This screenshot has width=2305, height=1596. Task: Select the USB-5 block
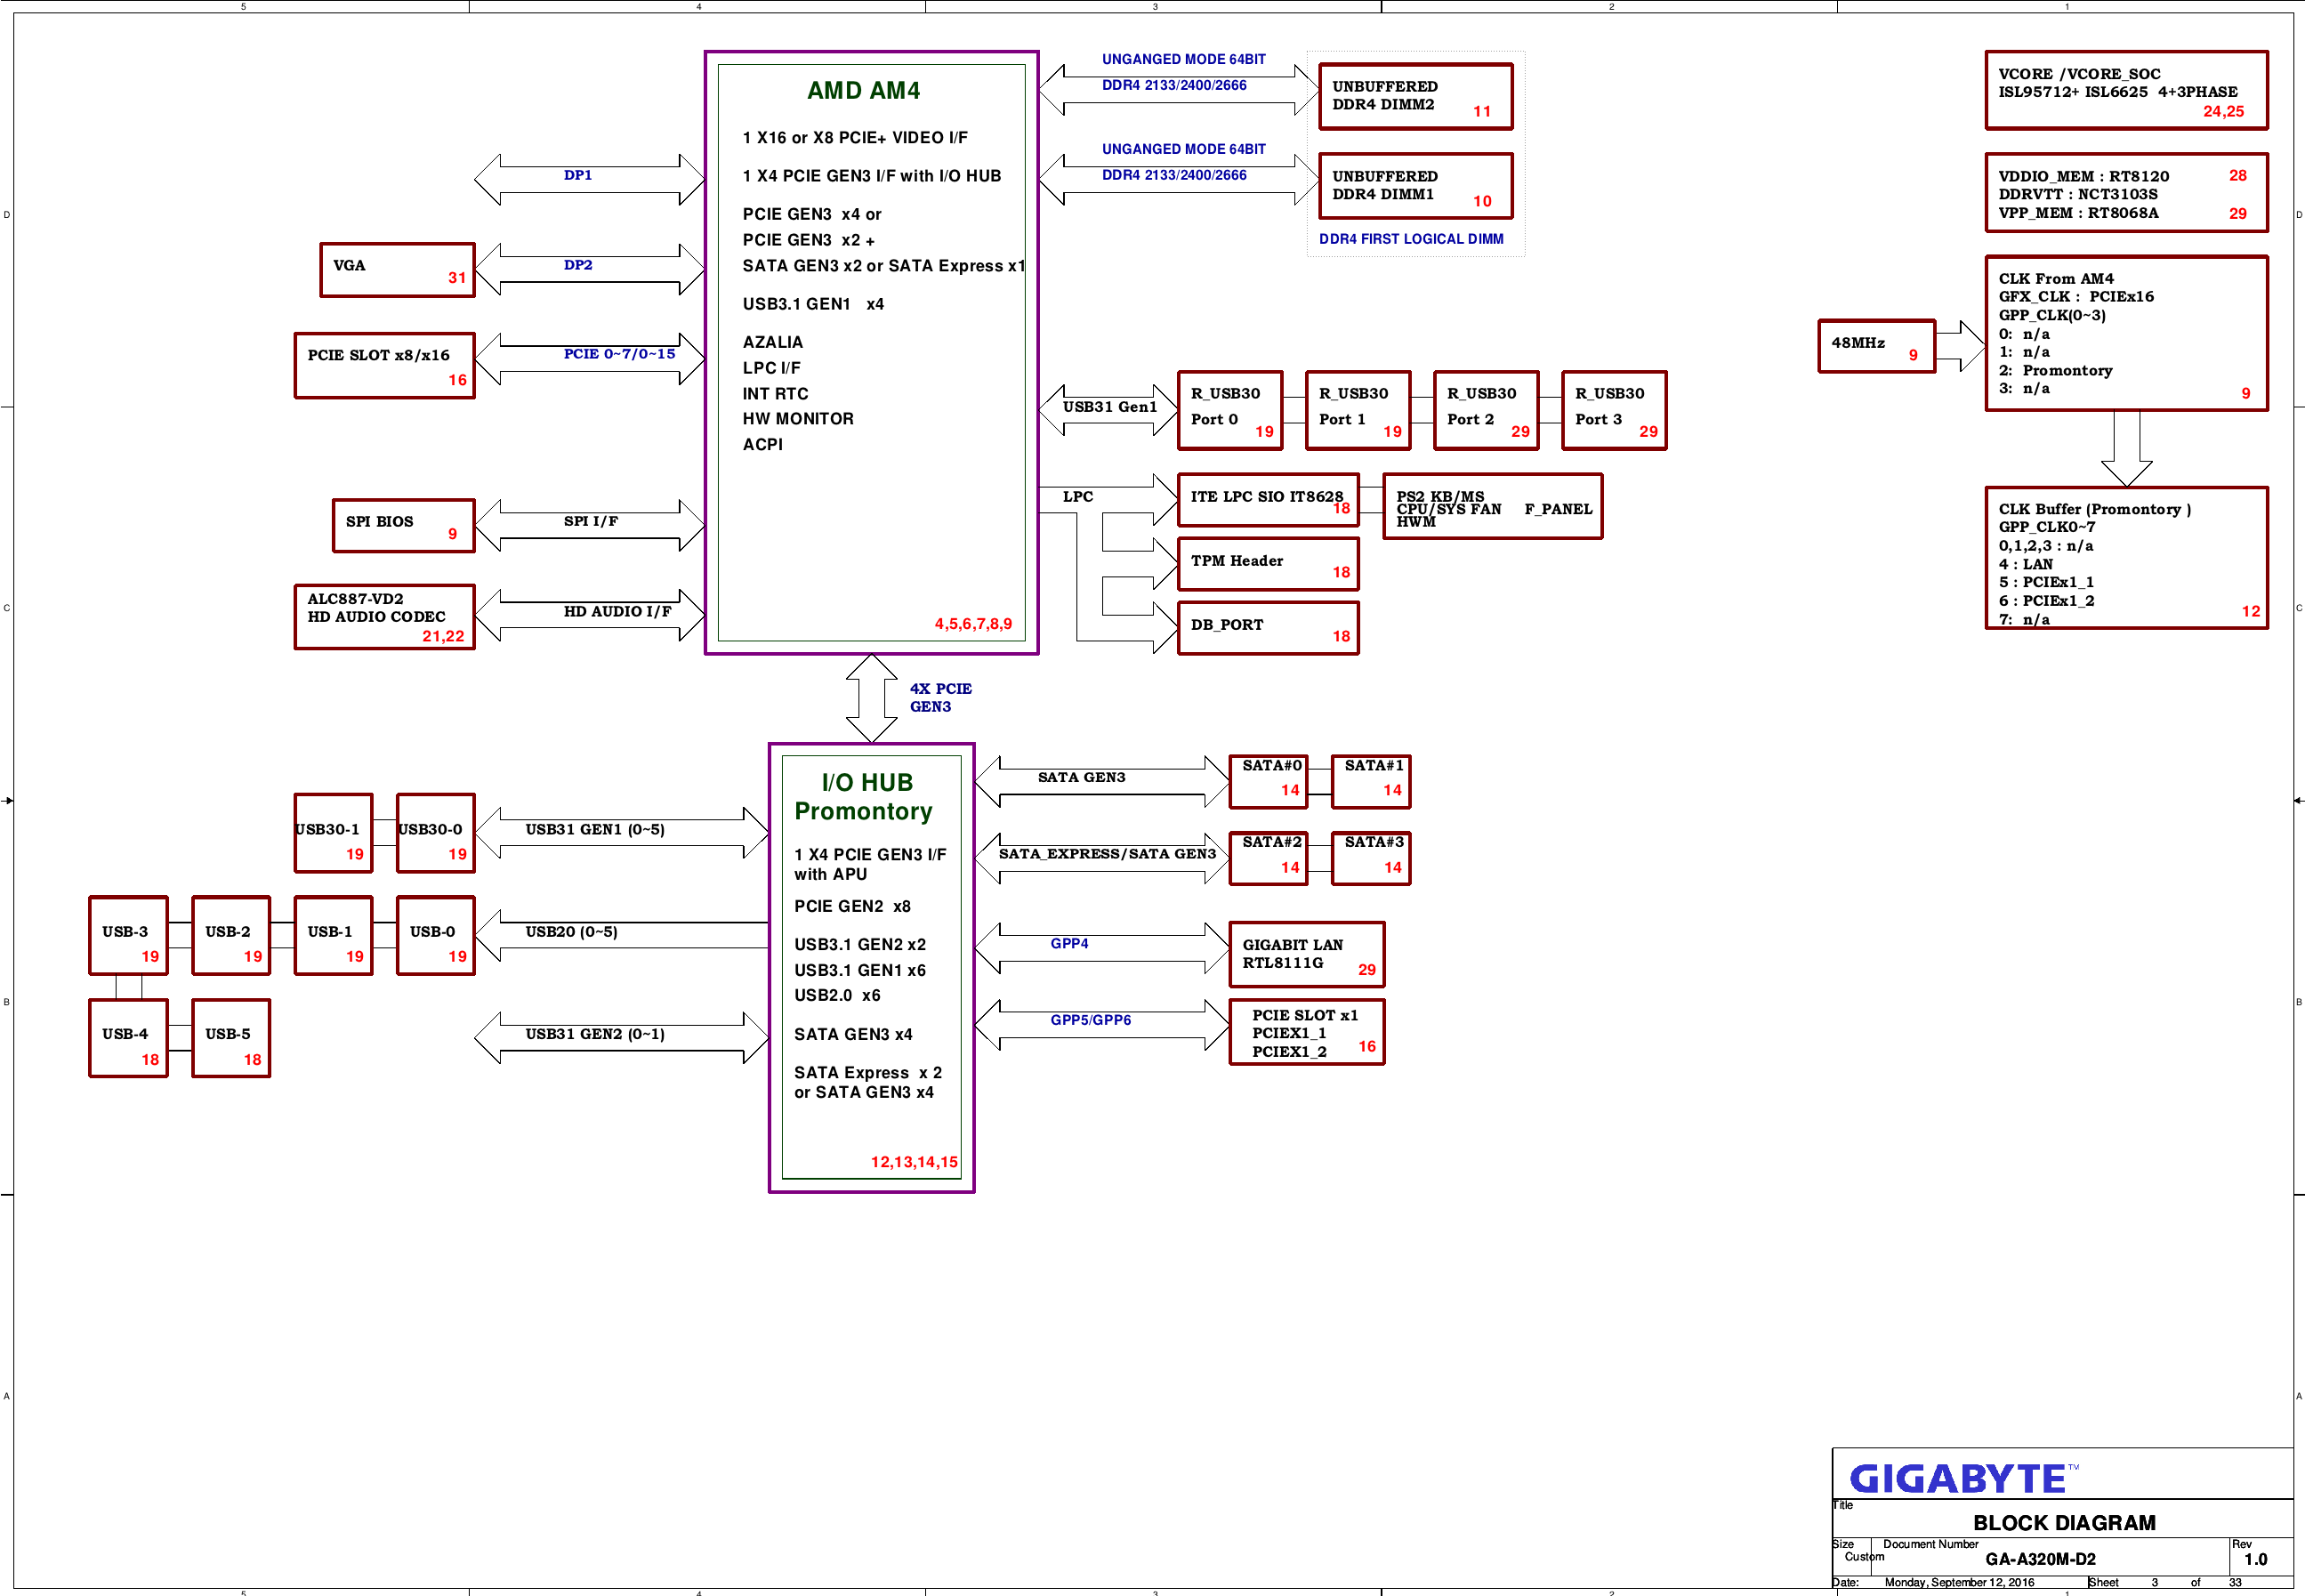[231, 1039]
